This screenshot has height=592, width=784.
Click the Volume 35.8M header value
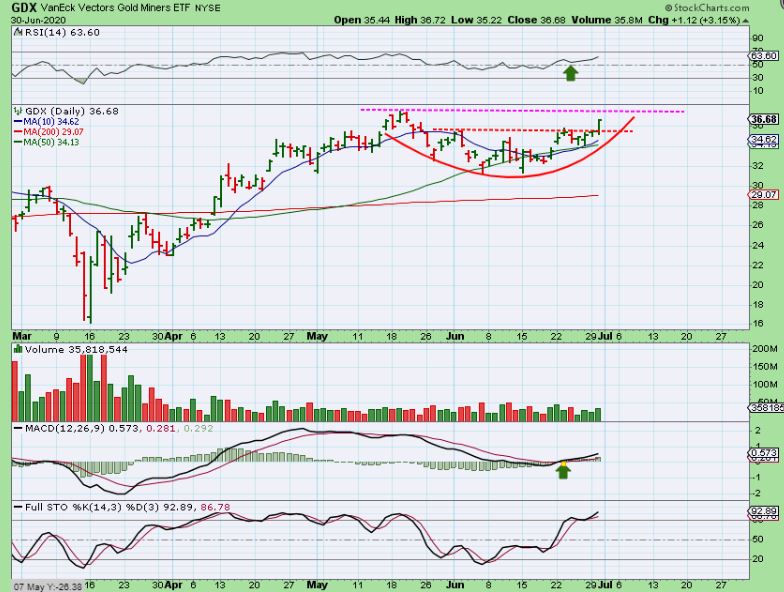606,20
